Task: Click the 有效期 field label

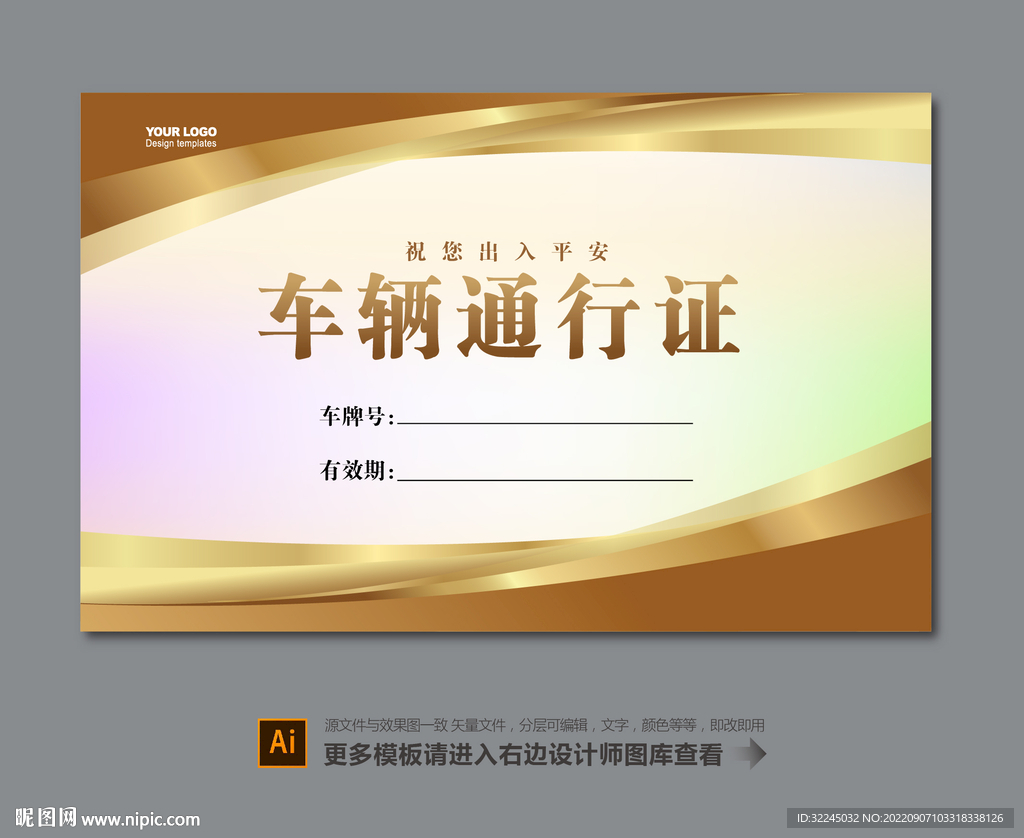Action: pos(350,470)
